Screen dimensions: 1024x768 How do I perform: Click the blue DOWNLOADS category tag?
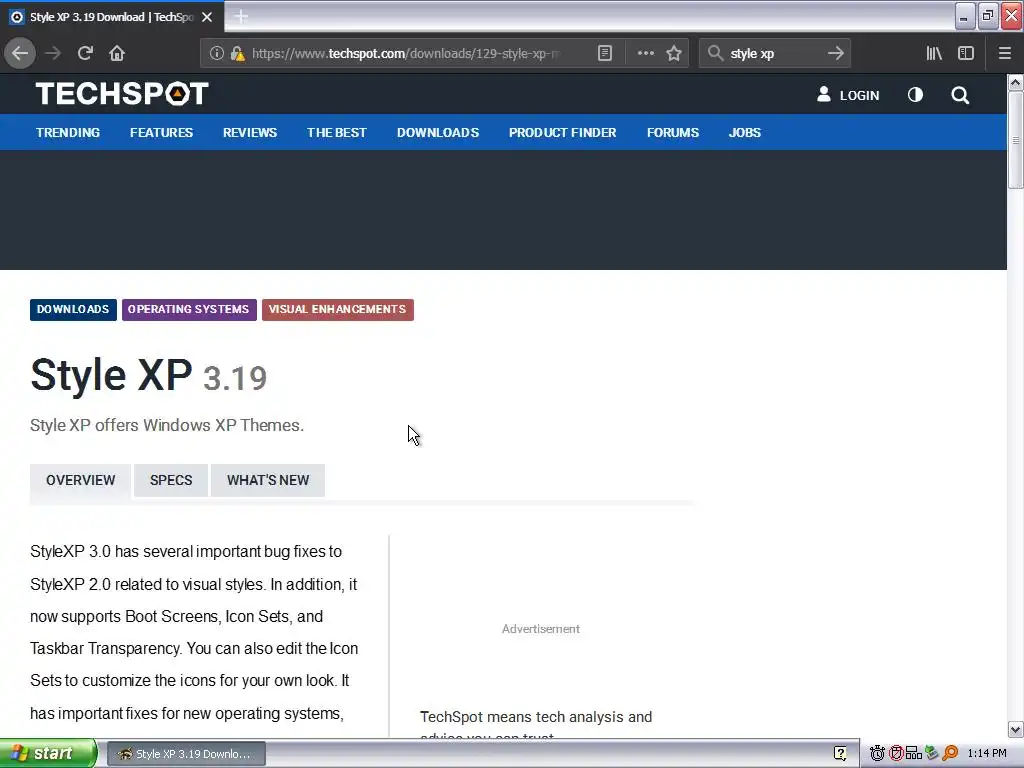73,310
